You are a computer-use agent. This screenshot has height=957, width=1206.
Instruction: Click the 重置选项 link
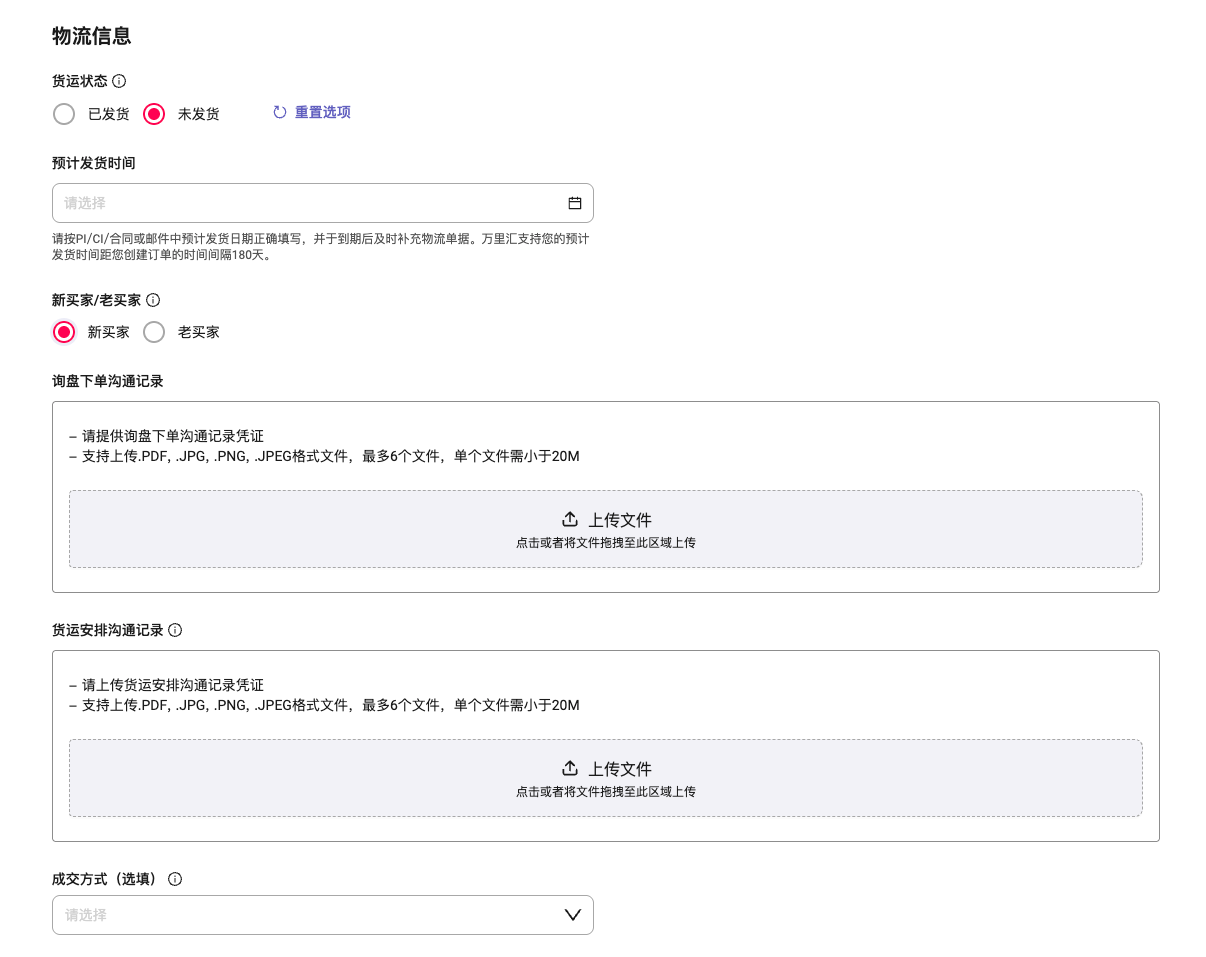tap(322, 112)
